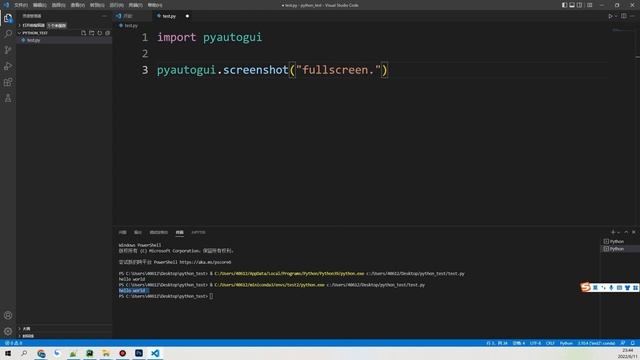This screenshot has height=360, width=640.
Task: Maximize the terminal panel size
Action: pos(626,232)
